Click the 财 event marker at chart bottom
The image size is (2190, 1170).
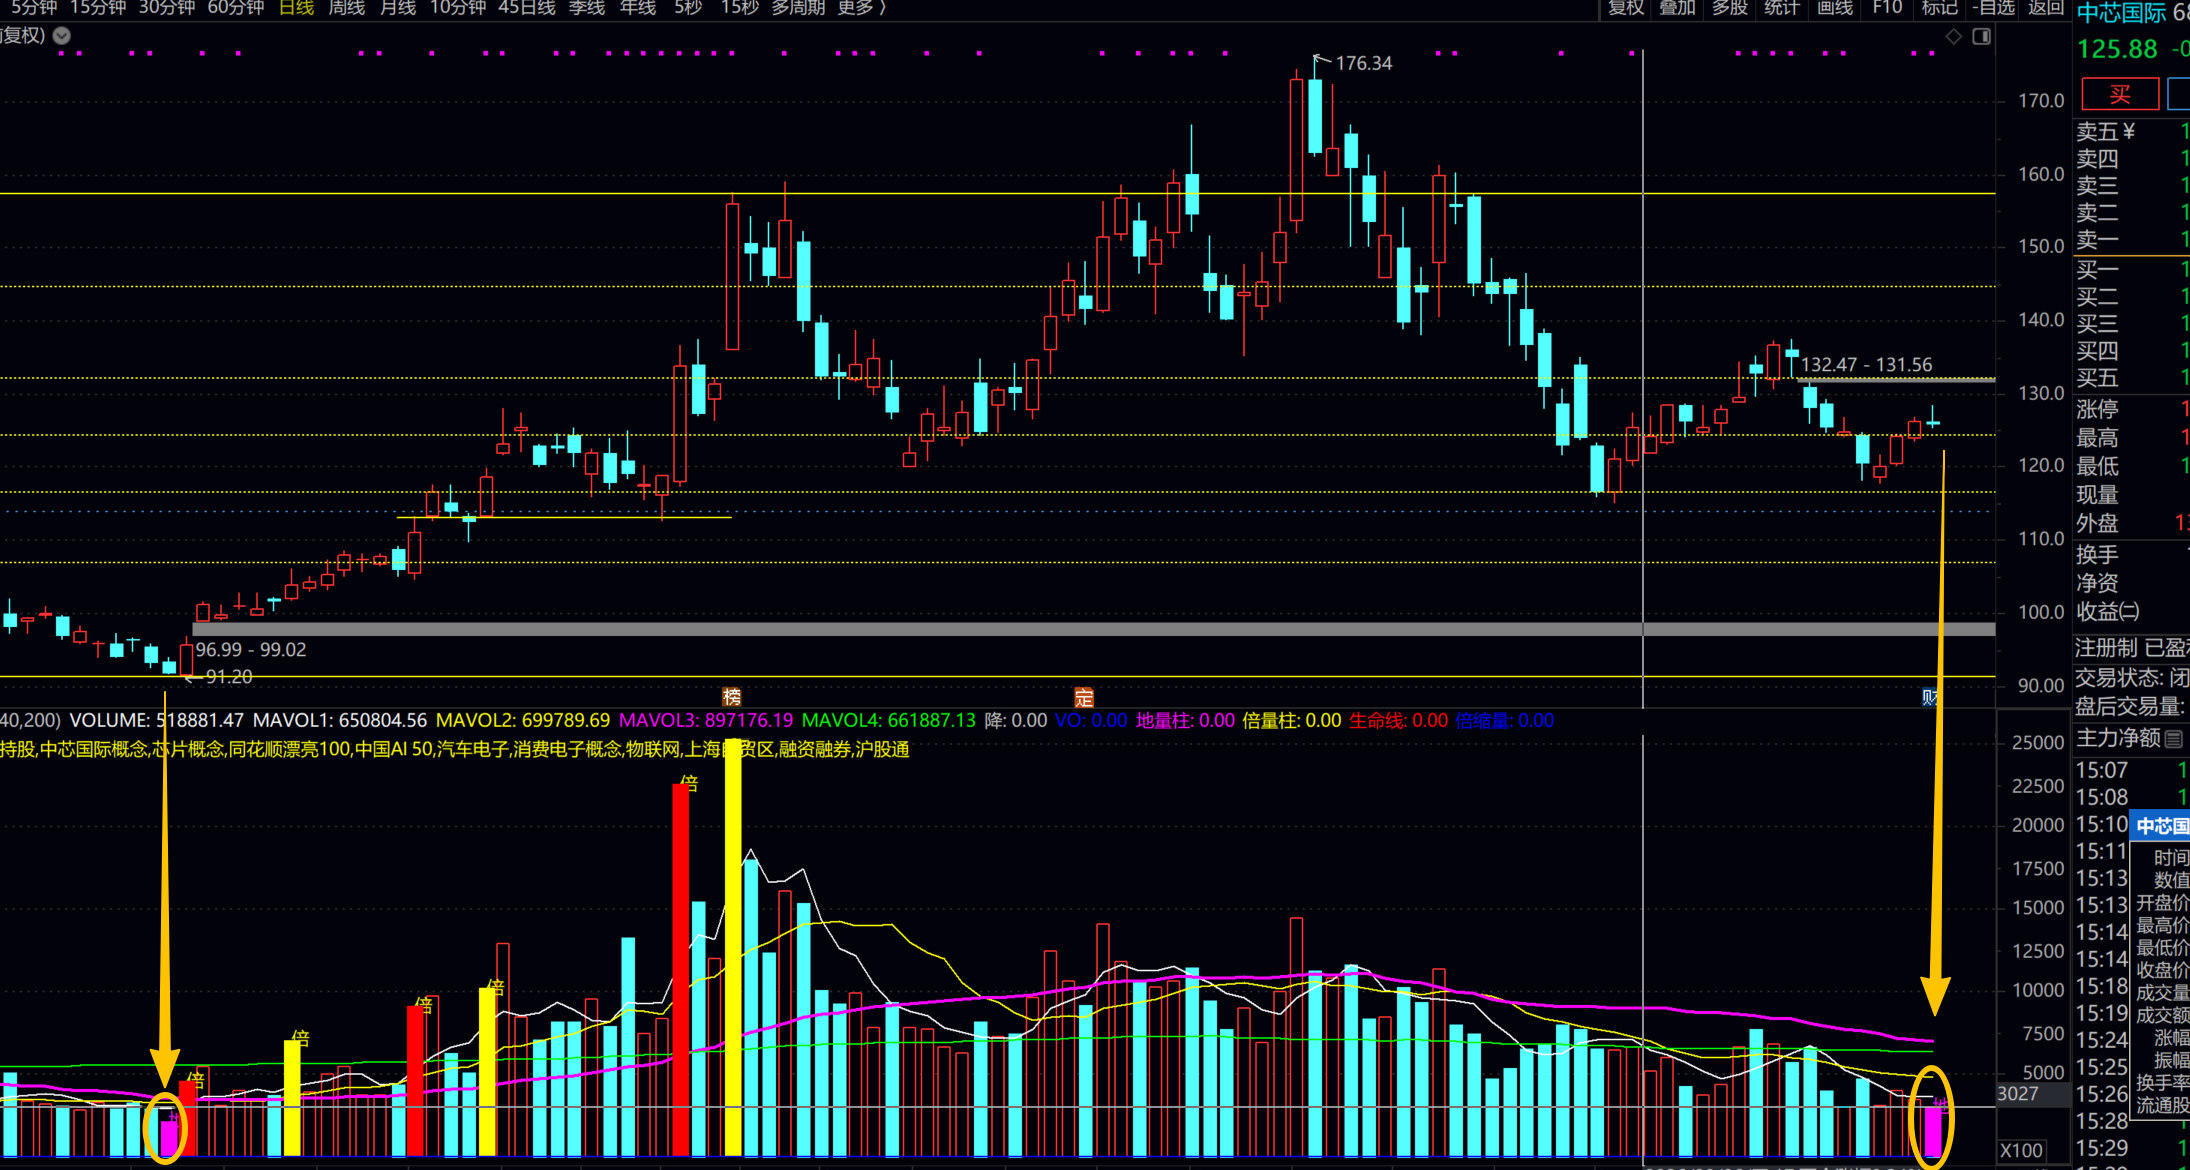tap(1930, 696)
